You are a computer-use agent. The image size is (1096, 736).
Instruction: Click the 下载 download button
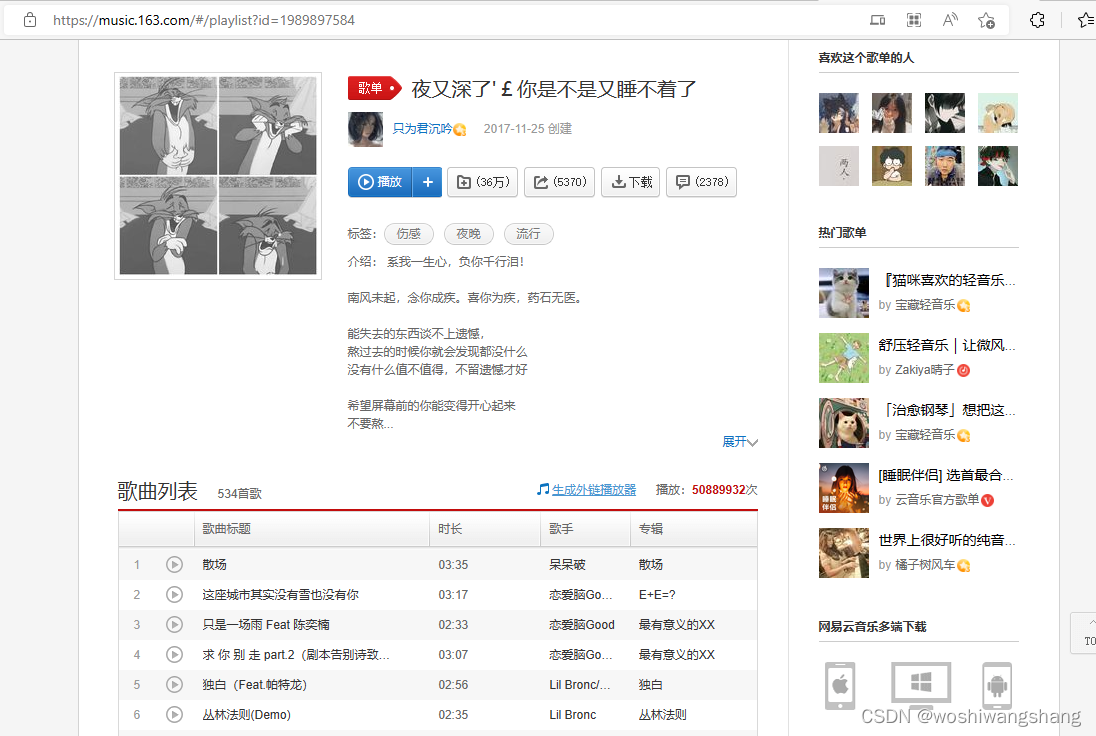(630, 182)
